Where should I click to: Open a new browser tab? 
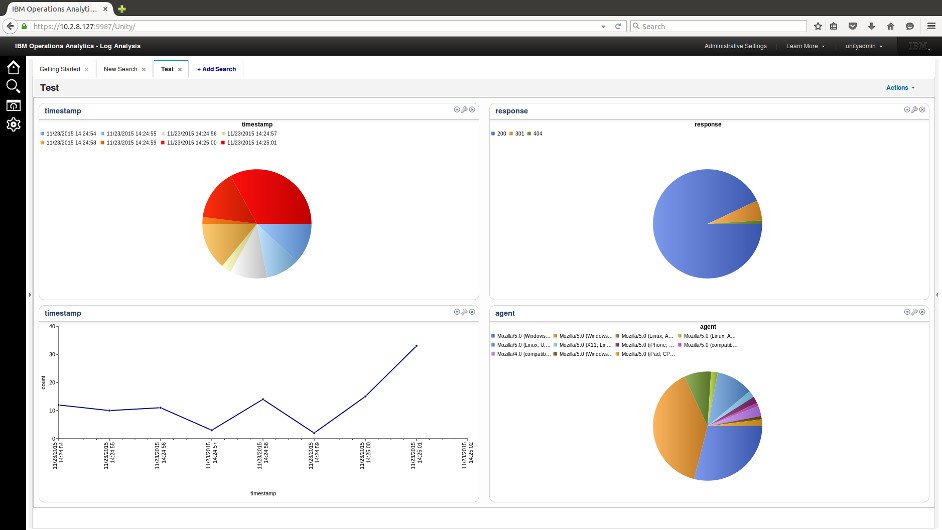[122, 9]
